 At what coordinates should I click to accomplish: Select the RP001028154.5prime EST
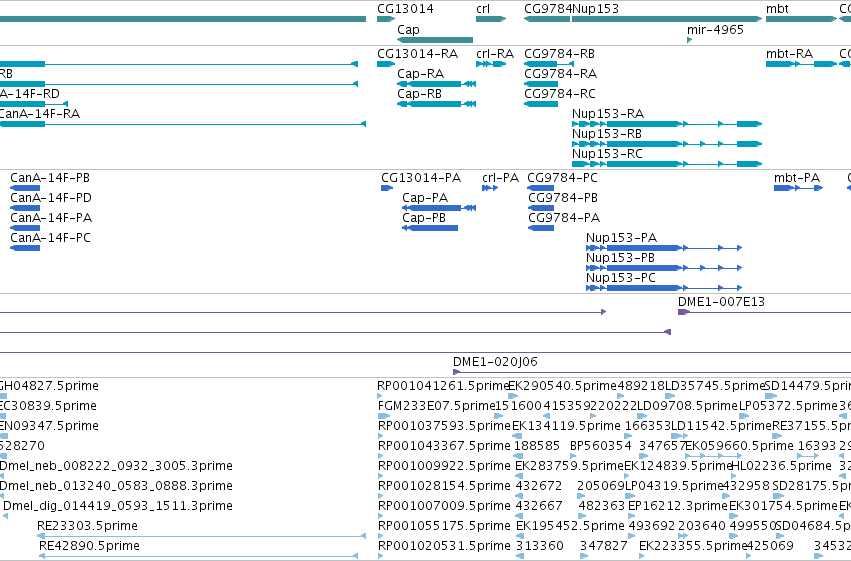[x=381, y=496]
